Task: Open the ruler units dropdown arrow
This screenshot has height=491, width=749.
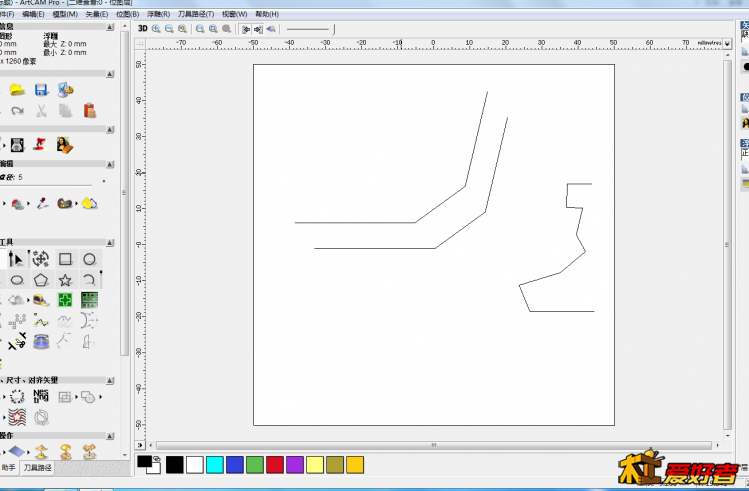Action: click(727, 43)
